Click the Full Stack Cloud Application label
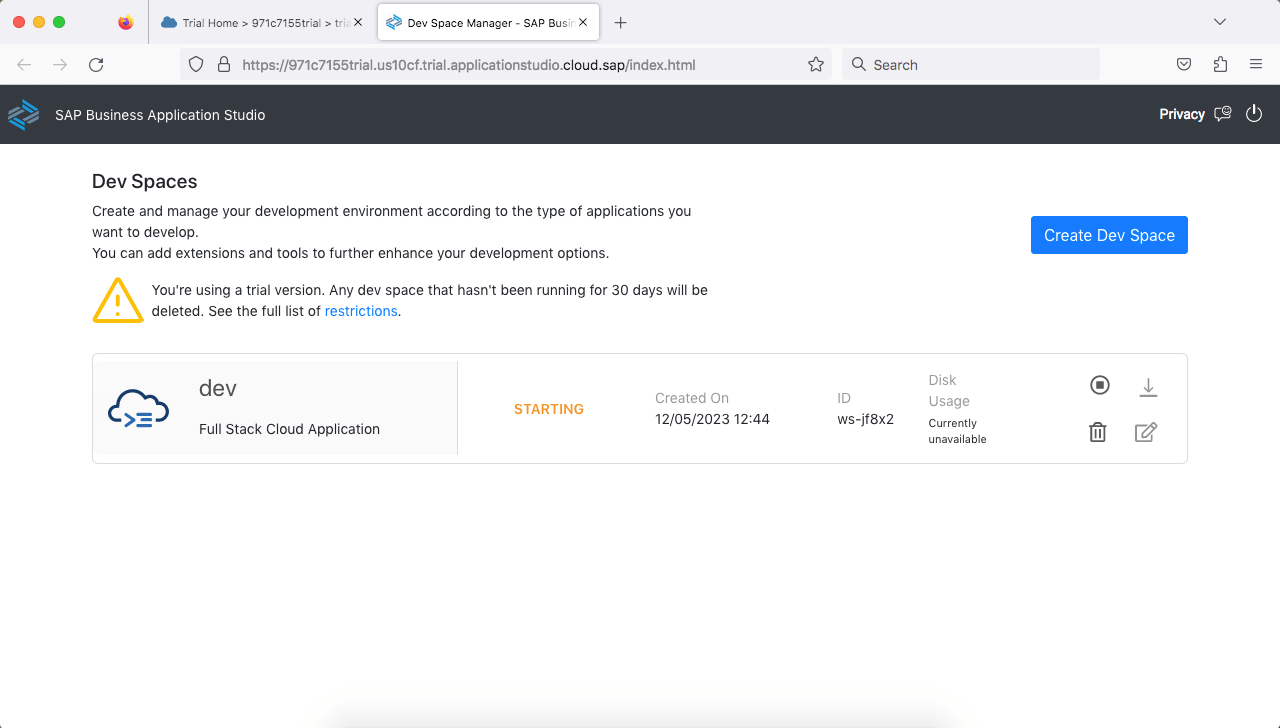The height and width of the screenshot is (728, 1280). tap(289, 429)
